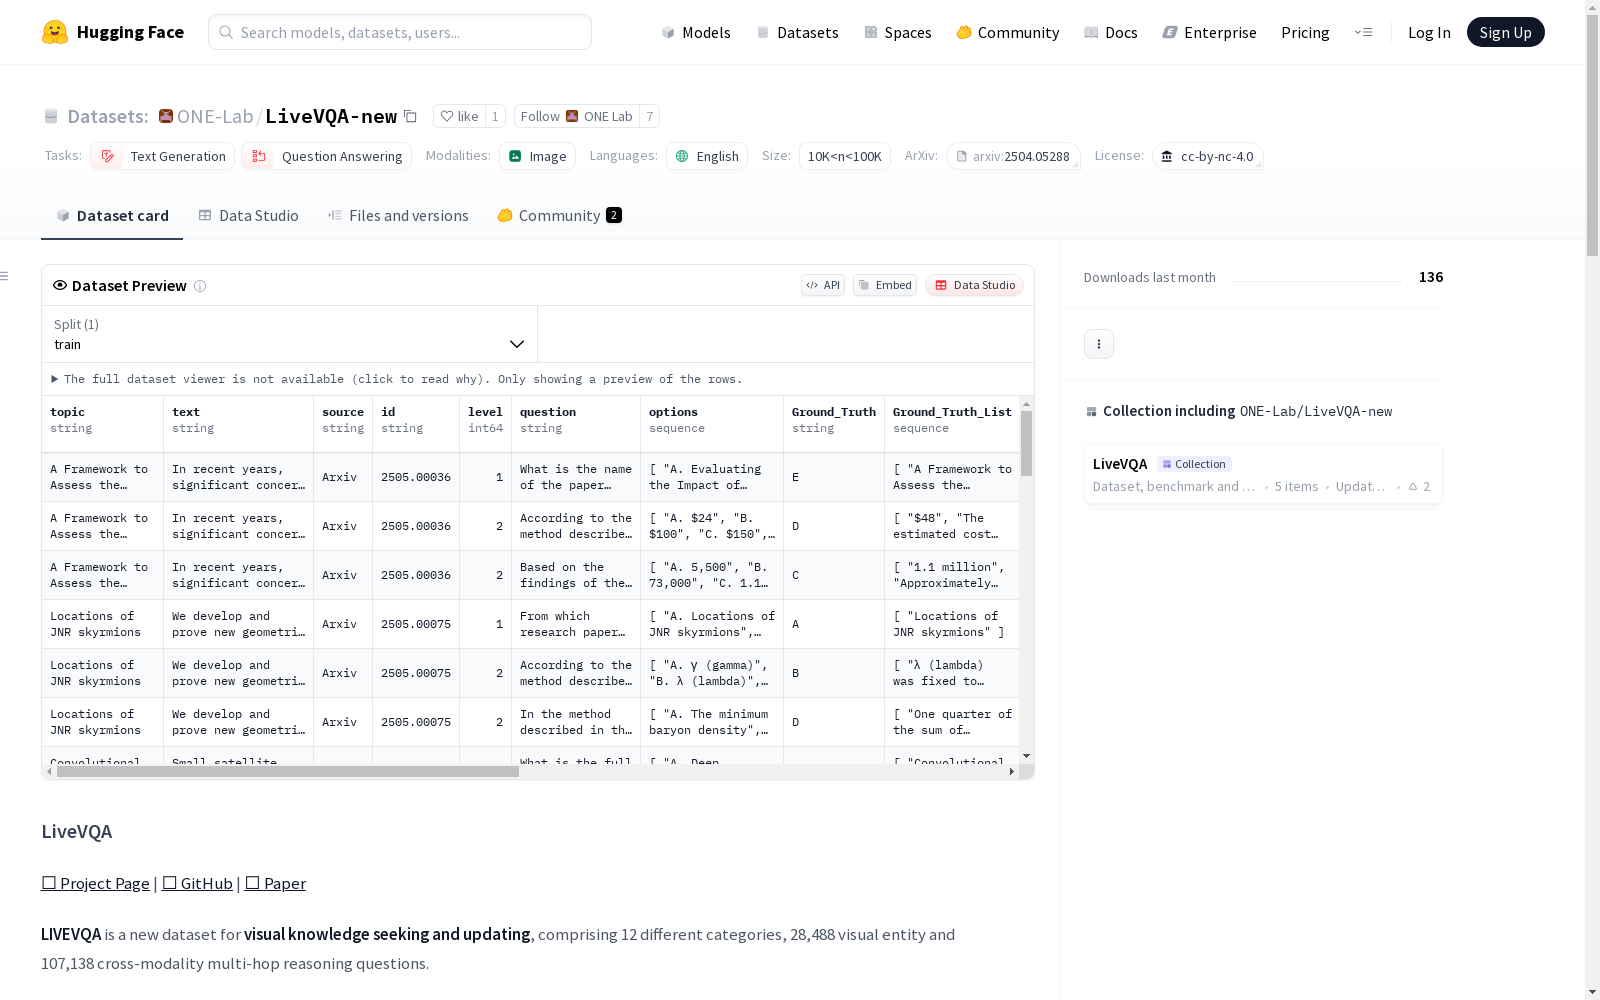Click Log In
The height and width of the screenshot is (1000, 1600).
coord(1429,32)
